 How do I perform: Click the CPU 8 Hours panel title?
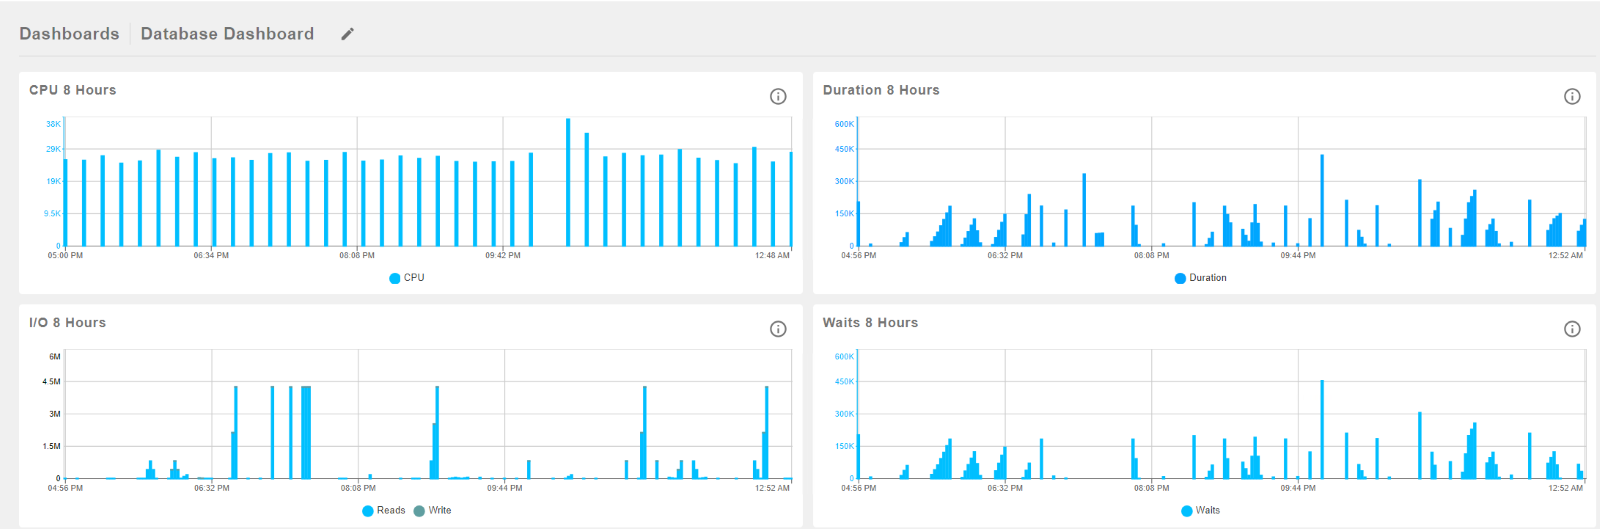tap(73, 90)
